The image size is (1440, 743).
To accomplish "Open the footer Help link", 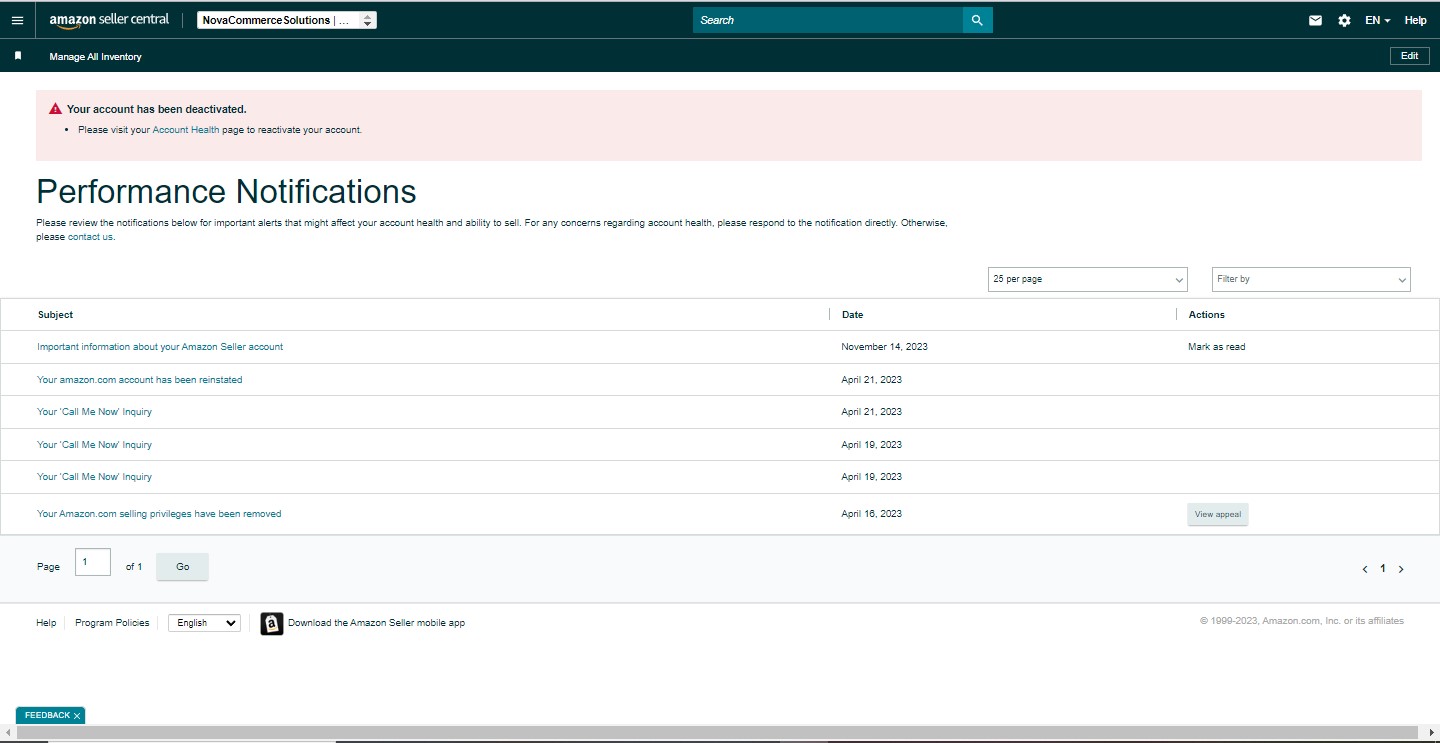I will 46,623.
